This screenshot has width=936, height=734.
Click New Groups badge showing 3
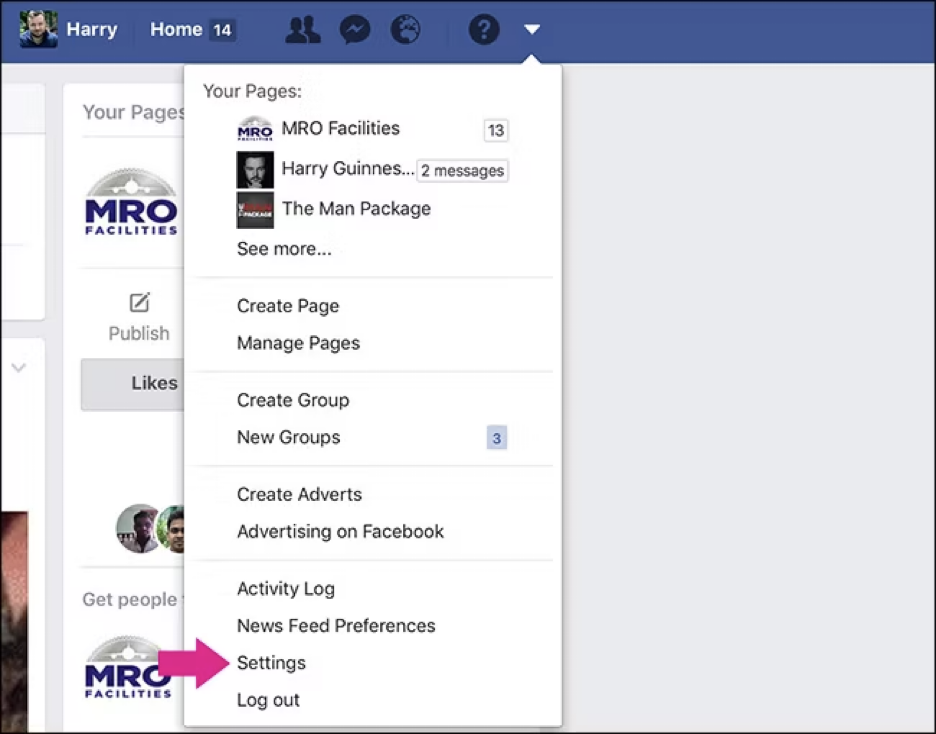coord(496,438)
